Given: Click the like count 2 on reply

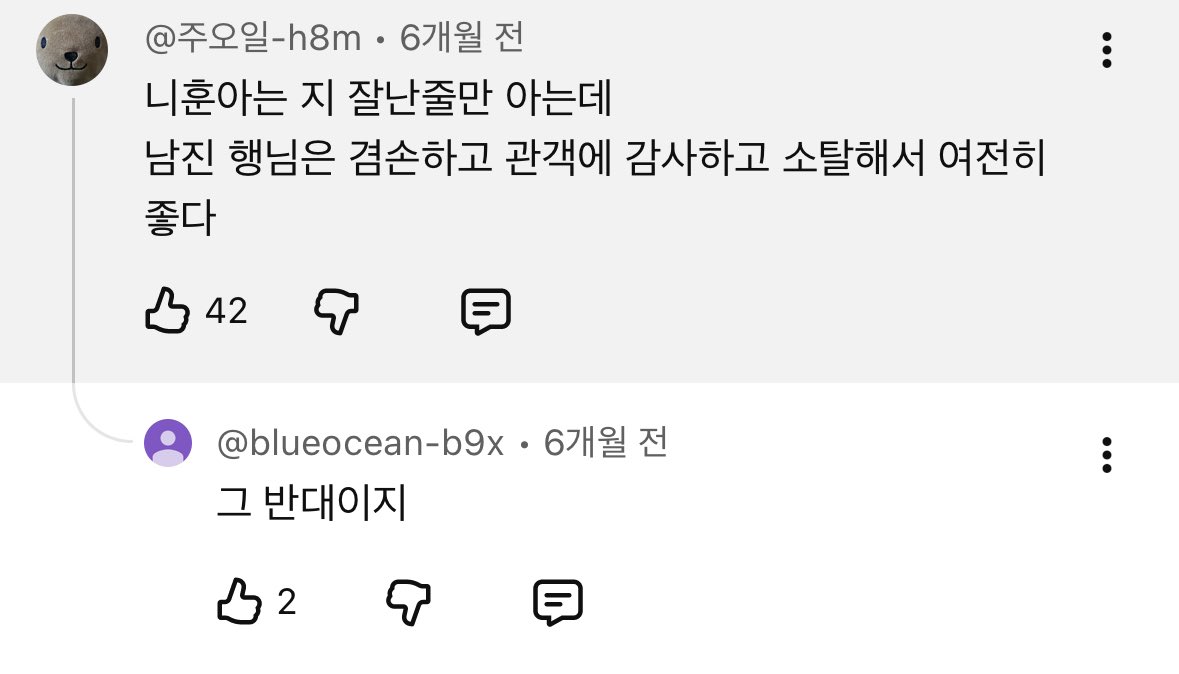Looking at the screenshot, I should (x=286, y=603).
